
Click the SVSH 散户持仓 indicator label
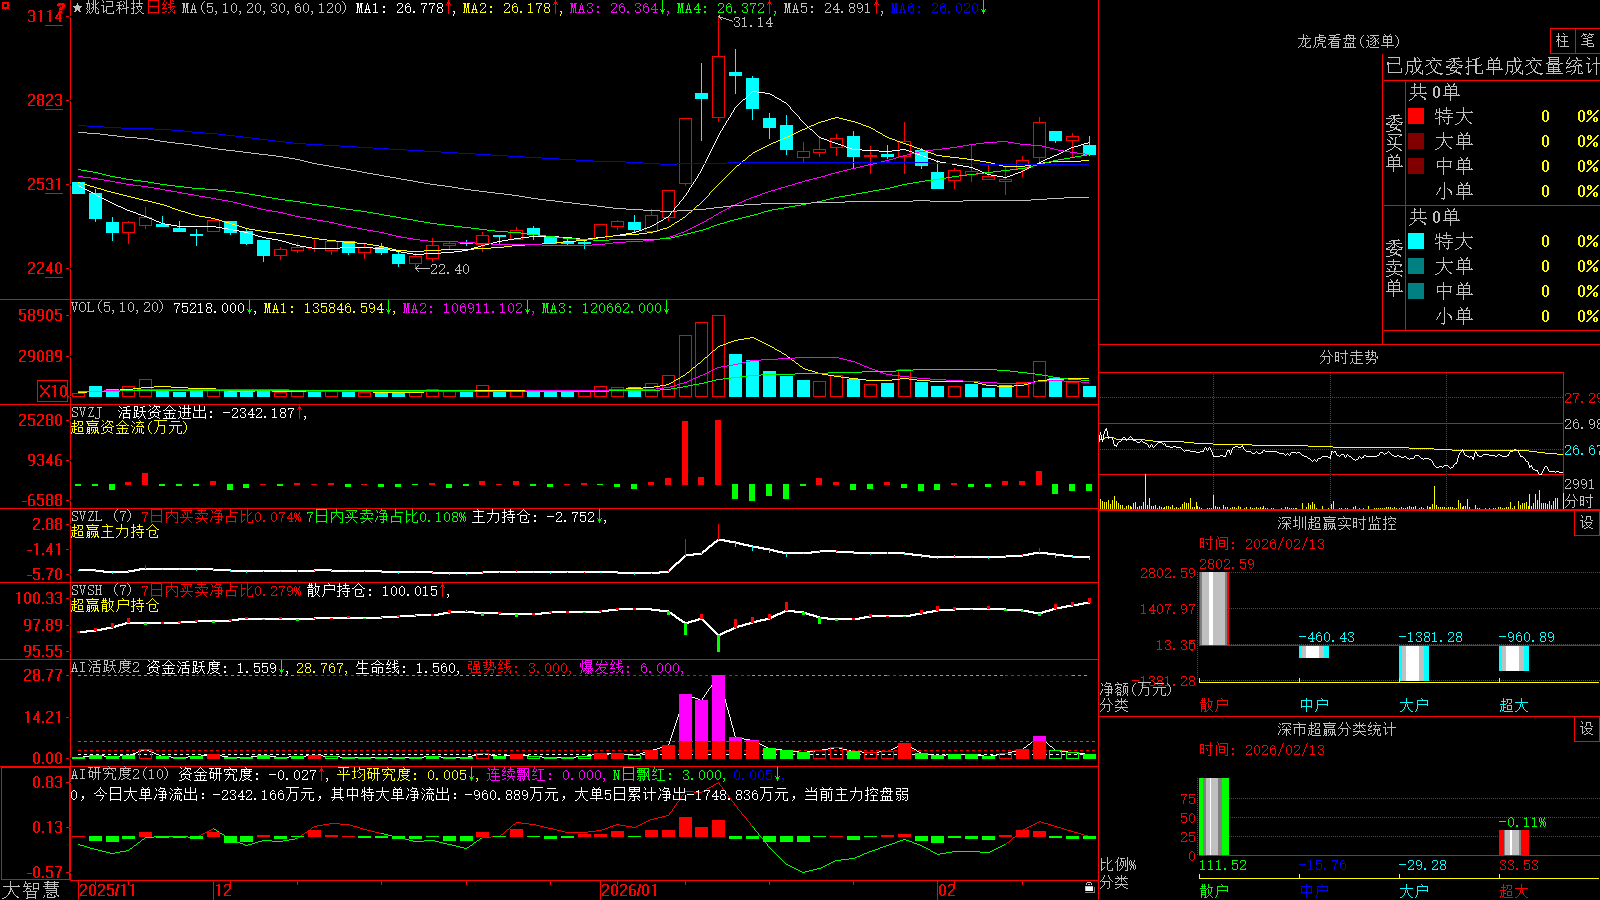(x=100, y=590)
